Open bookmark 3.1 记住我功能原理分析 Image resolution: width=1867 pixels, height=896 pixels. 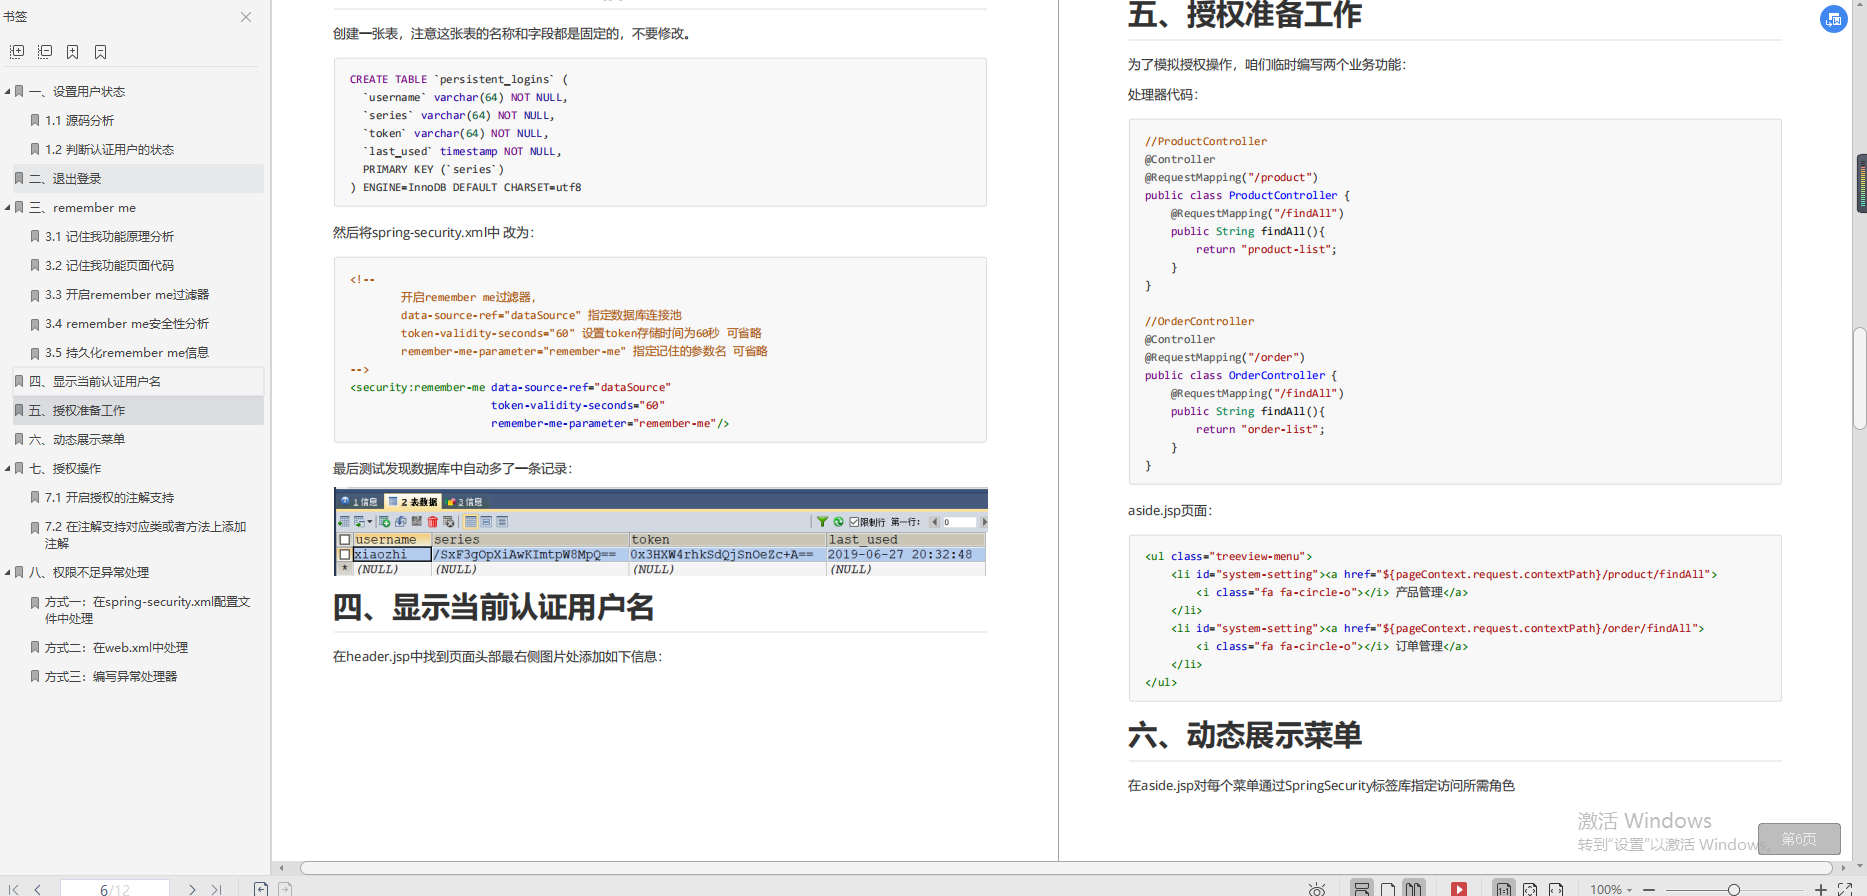(x=109, y=237)
